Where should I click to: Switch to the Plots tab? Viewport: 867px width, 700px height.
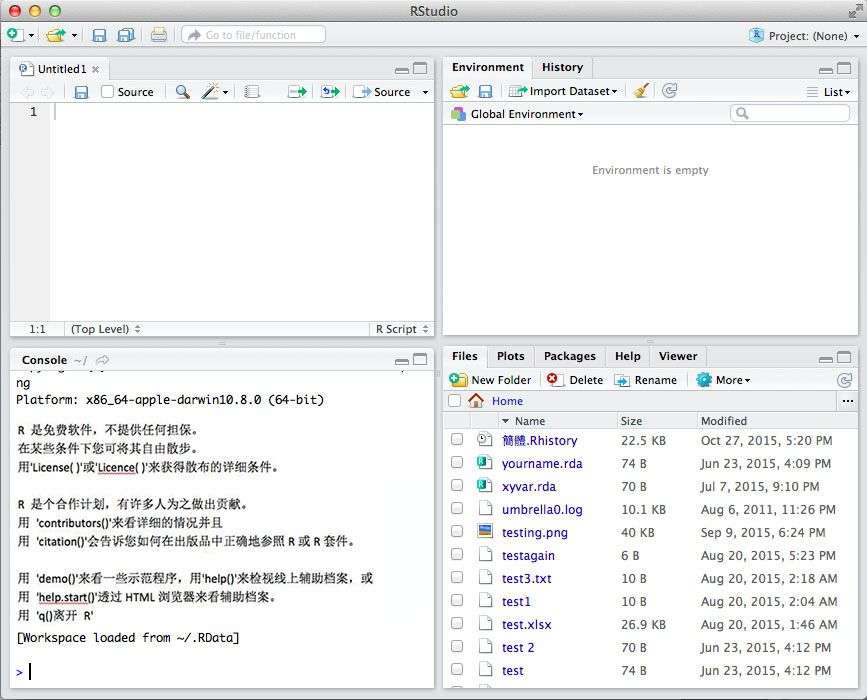pyautogui.click(x=510, y=356)
